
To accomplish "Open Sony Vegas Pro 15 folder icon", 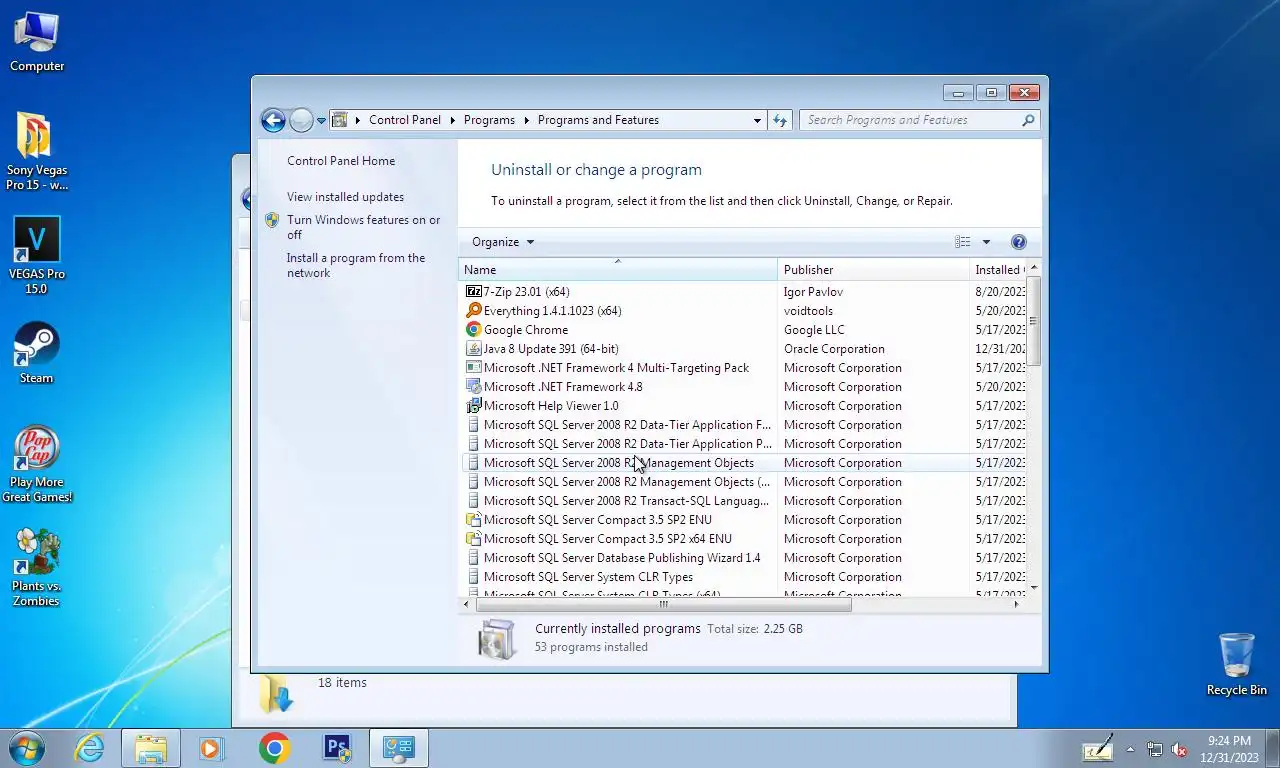I will (x=37, y=151).
